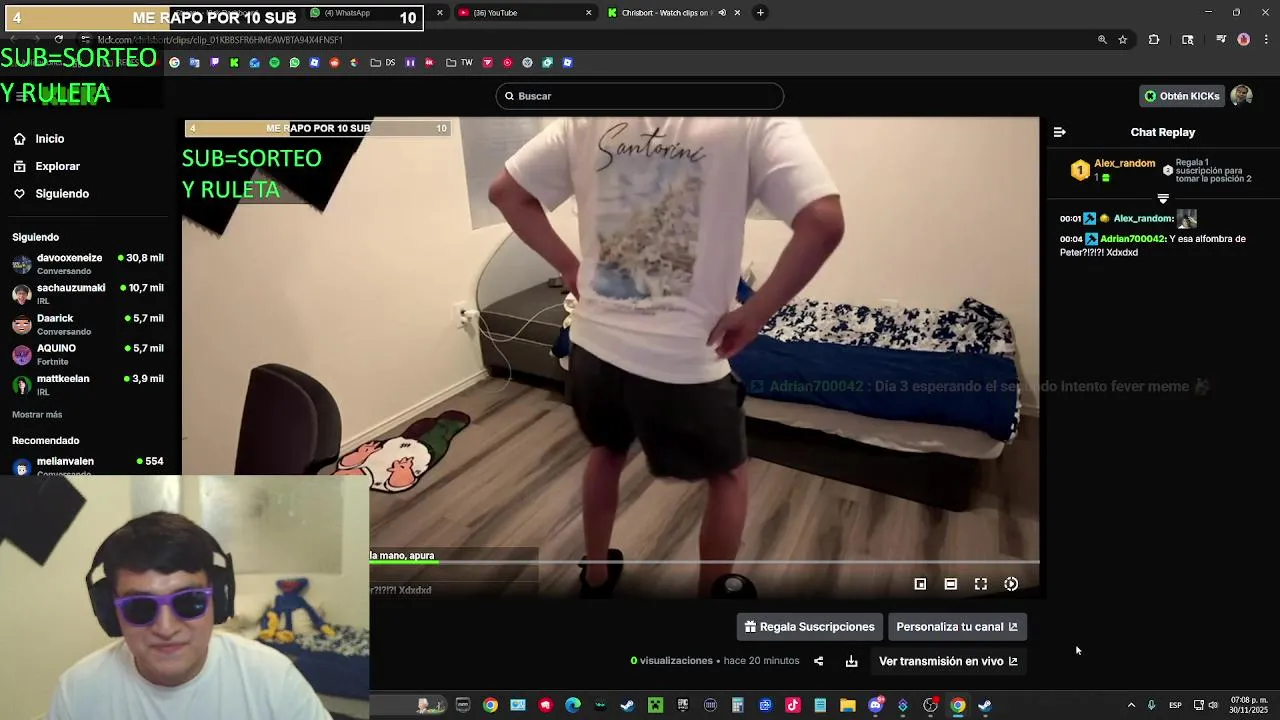Screen dimensions: 1280x720
Task: Open the Chrome profile avatar in the toolbar
Action: tap(1243, 40)
